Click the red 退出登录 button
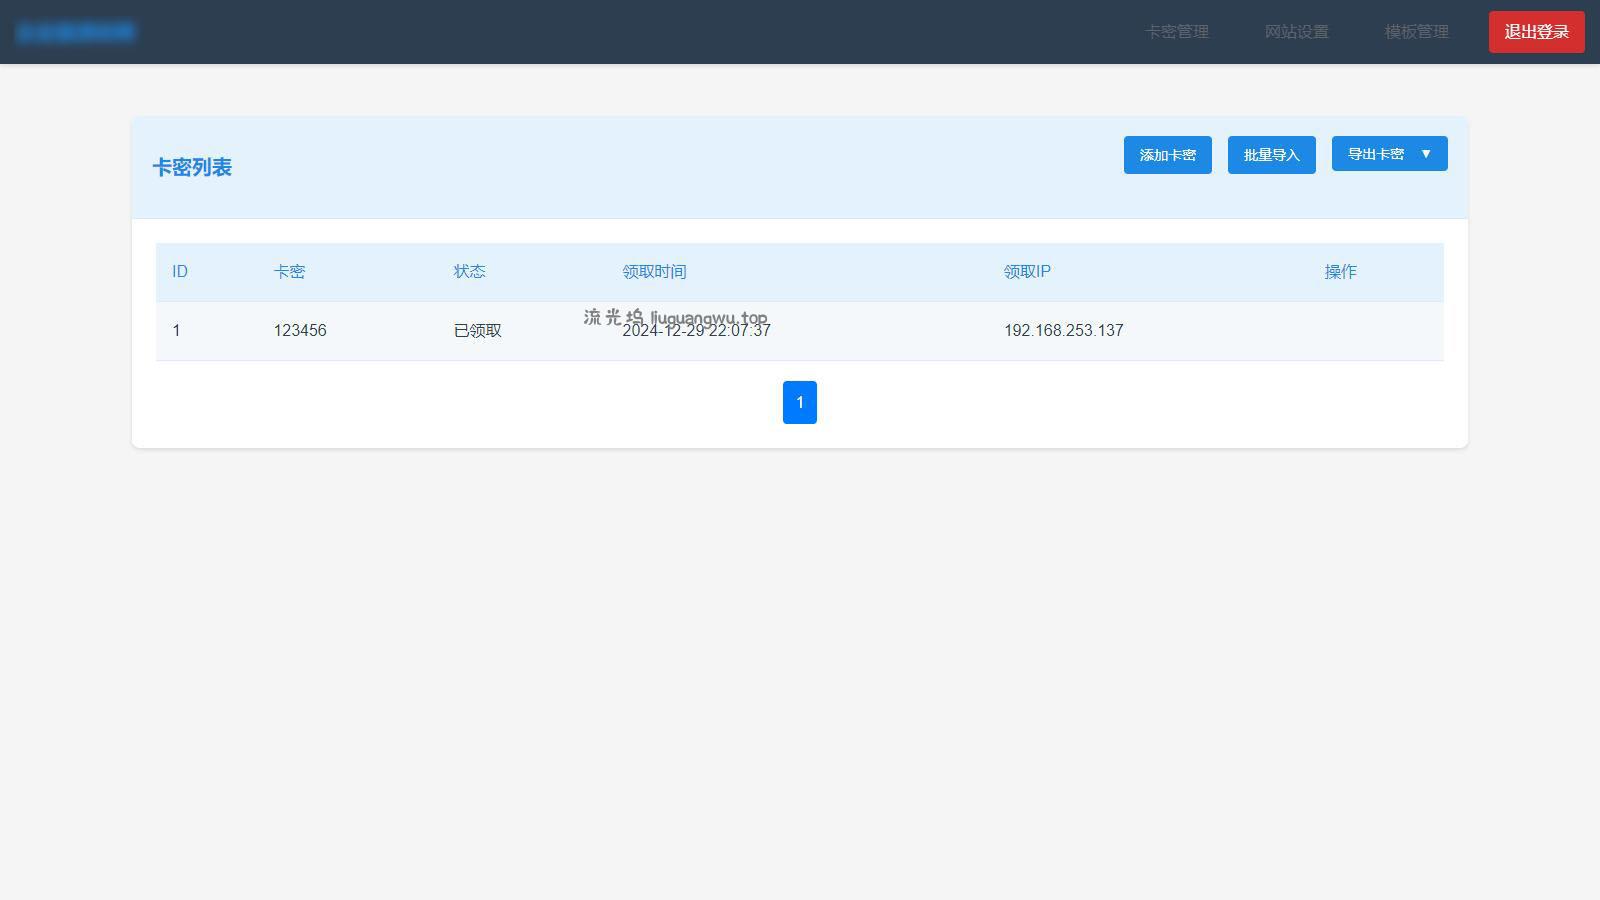This screenshot has height=900, width=1600. (x=1536, y=32)
